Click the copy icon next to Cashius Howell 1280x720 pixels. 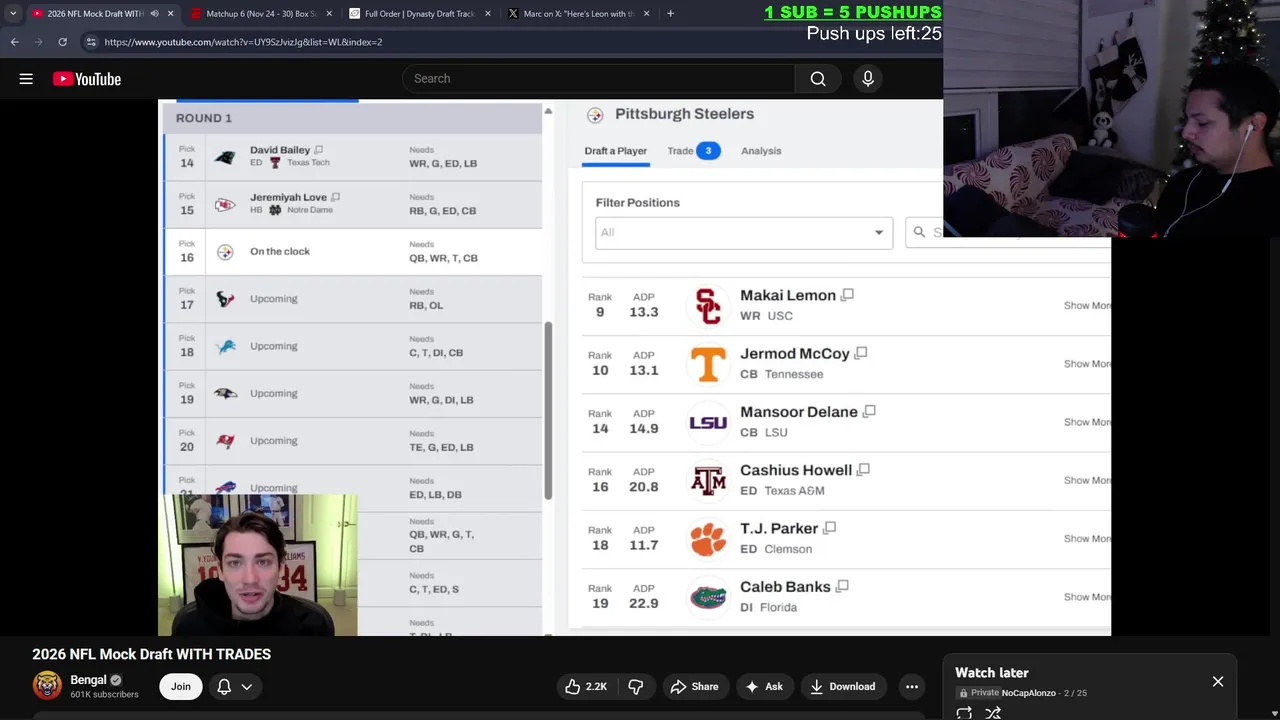coord(863,469)
